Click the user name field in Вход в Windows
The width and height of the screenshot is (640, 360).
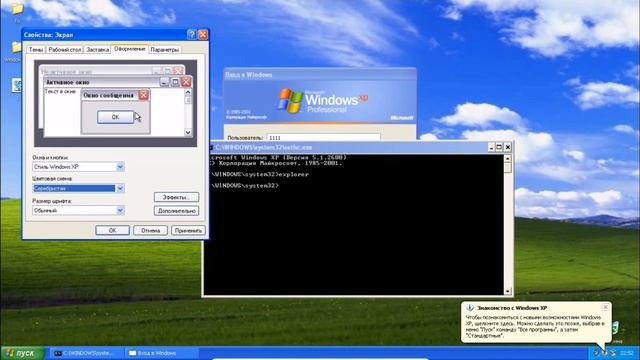click(x=323, y=138)
